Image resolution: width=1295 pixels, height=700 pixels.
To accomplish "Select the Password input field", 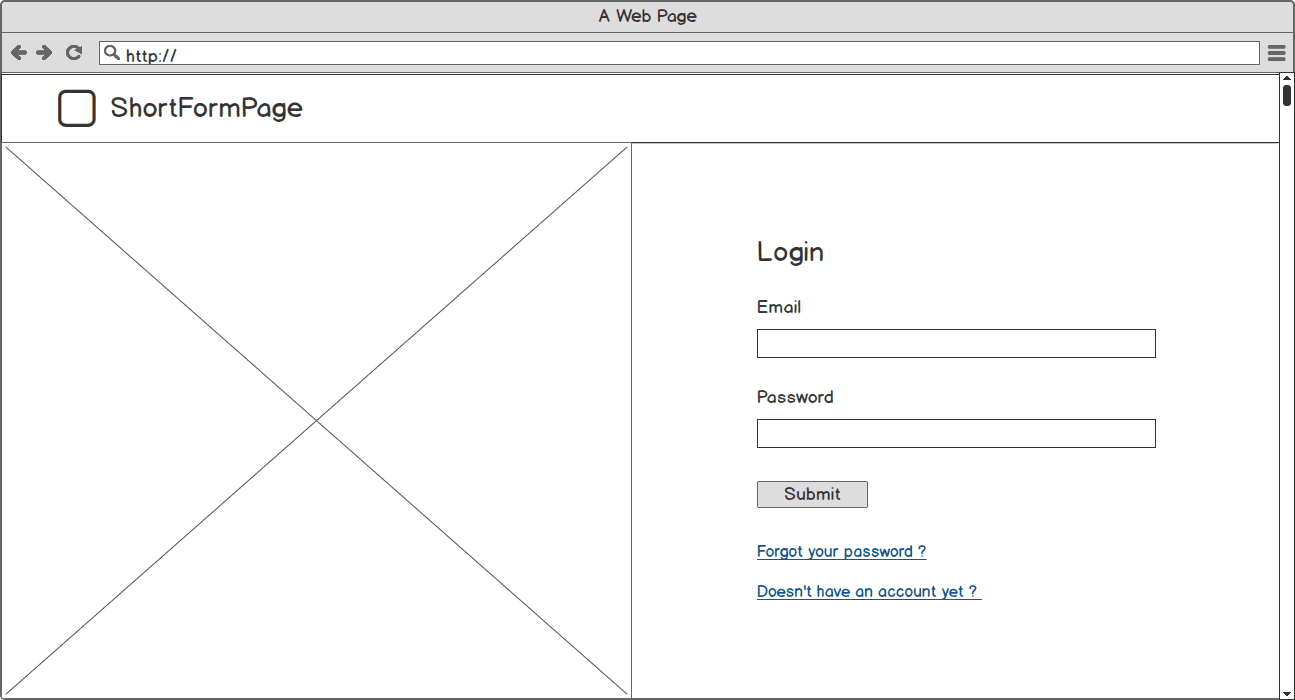I will [956, 433].
